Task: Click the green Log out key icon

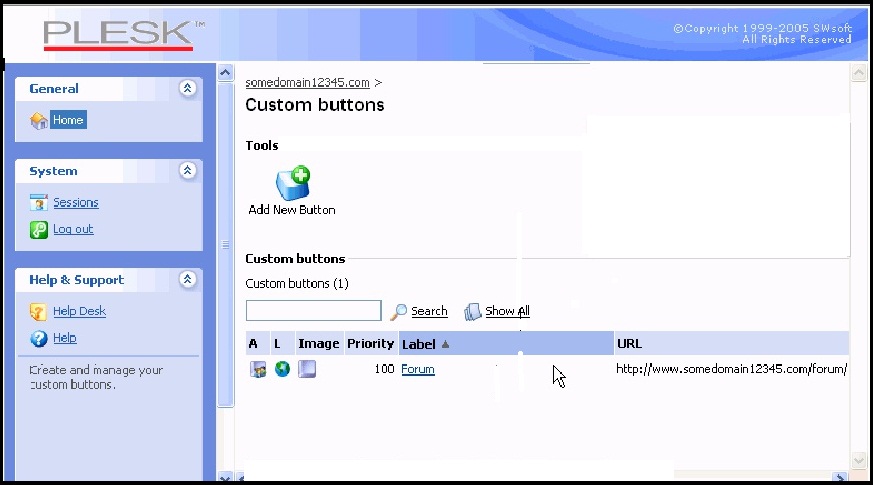Action: pos(38,229)
